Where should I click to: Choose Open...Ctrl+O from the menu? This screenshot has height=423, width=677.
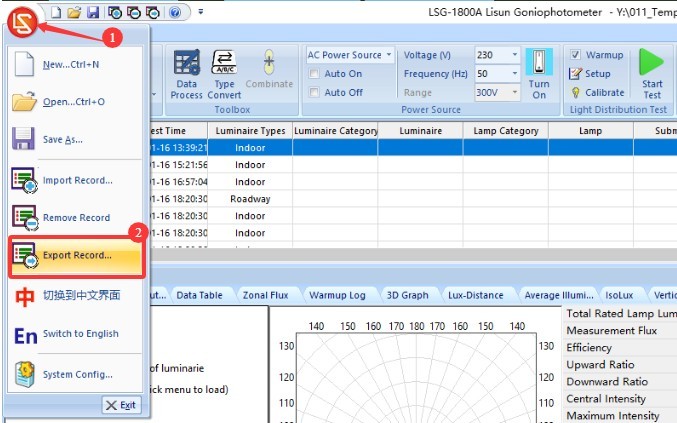(x=75, y=102)
